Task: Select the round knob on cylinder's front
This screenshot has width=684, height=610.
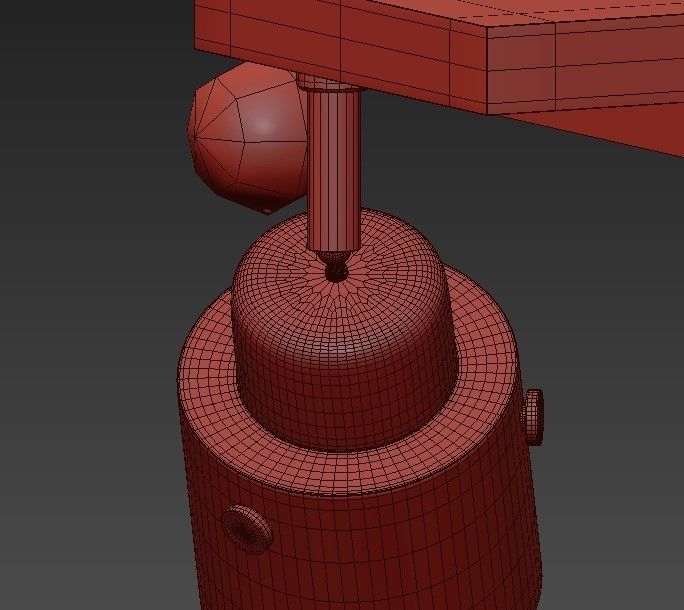Action: (x=247, y=529)
